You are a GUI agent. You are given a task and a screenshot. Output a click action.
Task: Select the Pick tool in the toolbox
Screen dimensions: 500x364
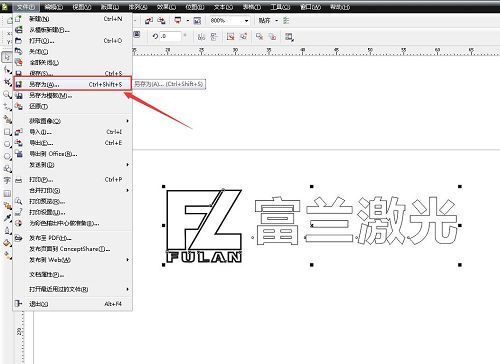7,57
